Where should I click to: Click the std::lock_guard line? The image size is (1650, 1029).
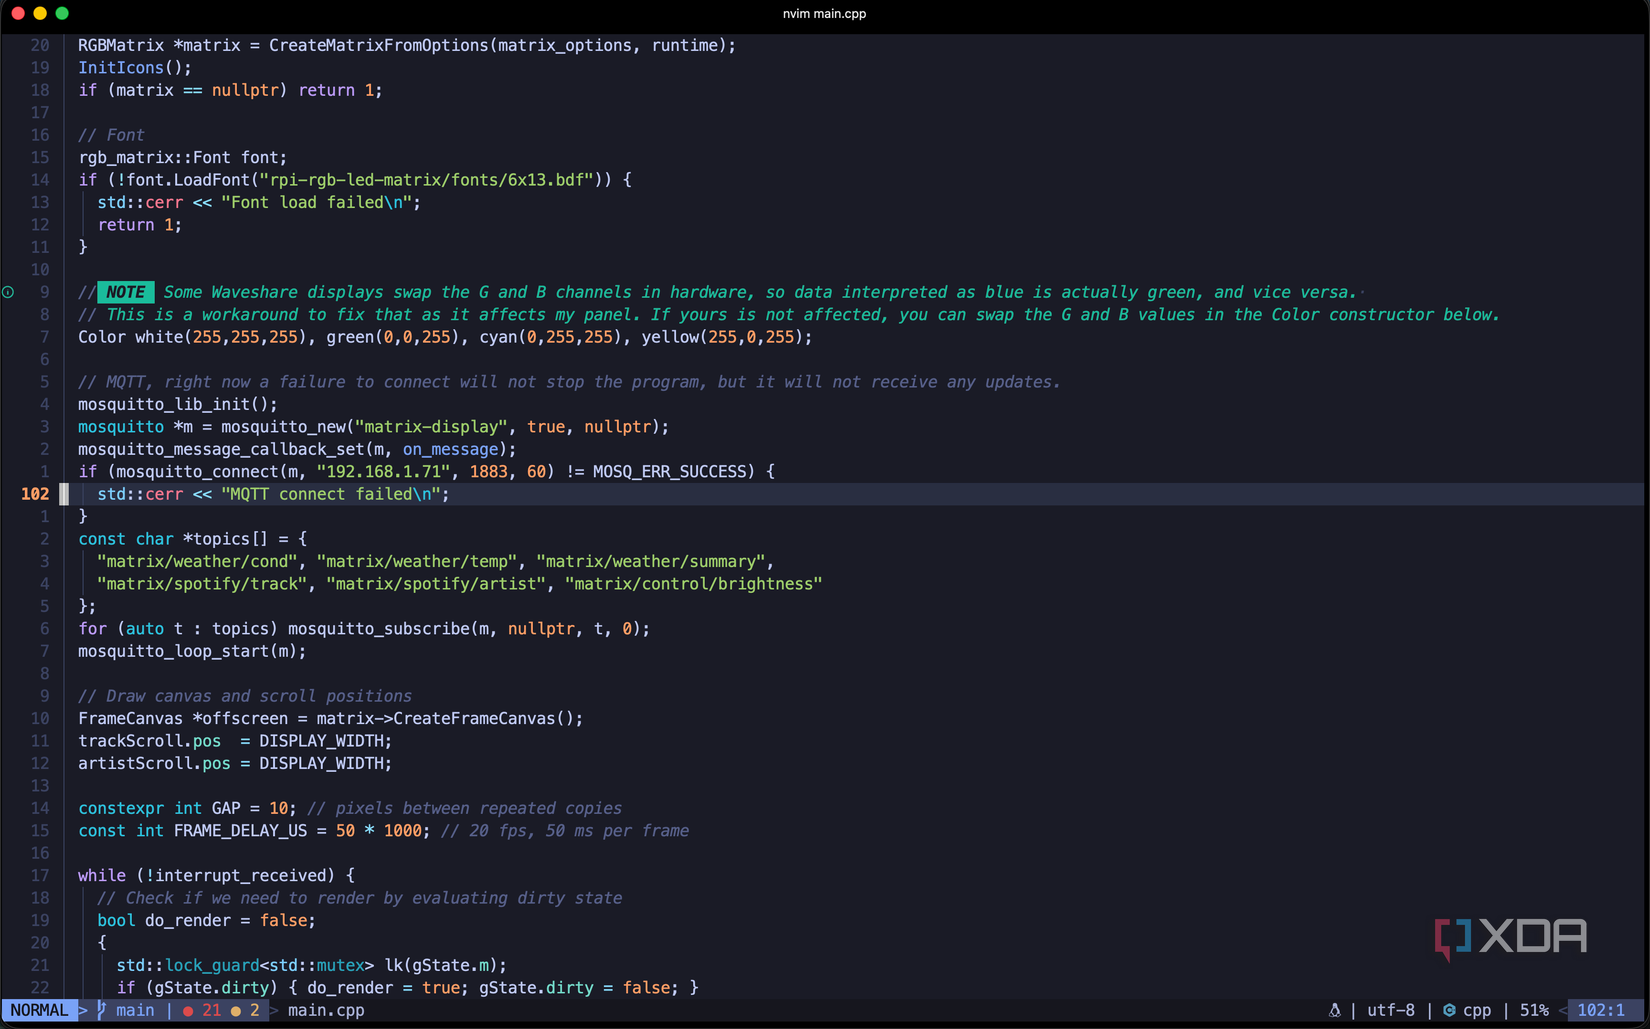pyautogui.click(x=311, y=965)
